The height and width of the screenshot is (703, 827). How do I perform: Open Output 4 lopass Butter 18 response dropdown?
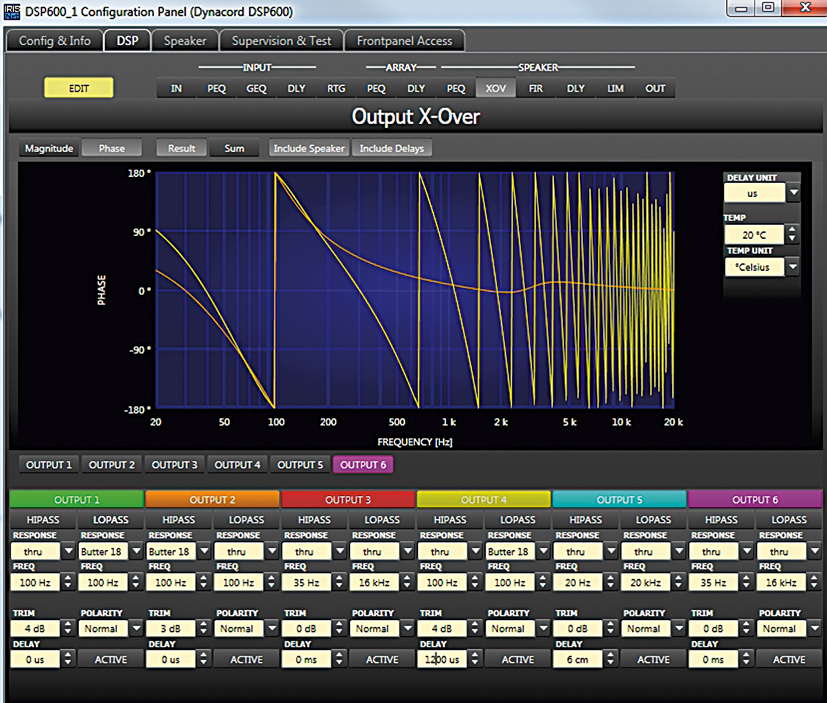click(543, 552)
